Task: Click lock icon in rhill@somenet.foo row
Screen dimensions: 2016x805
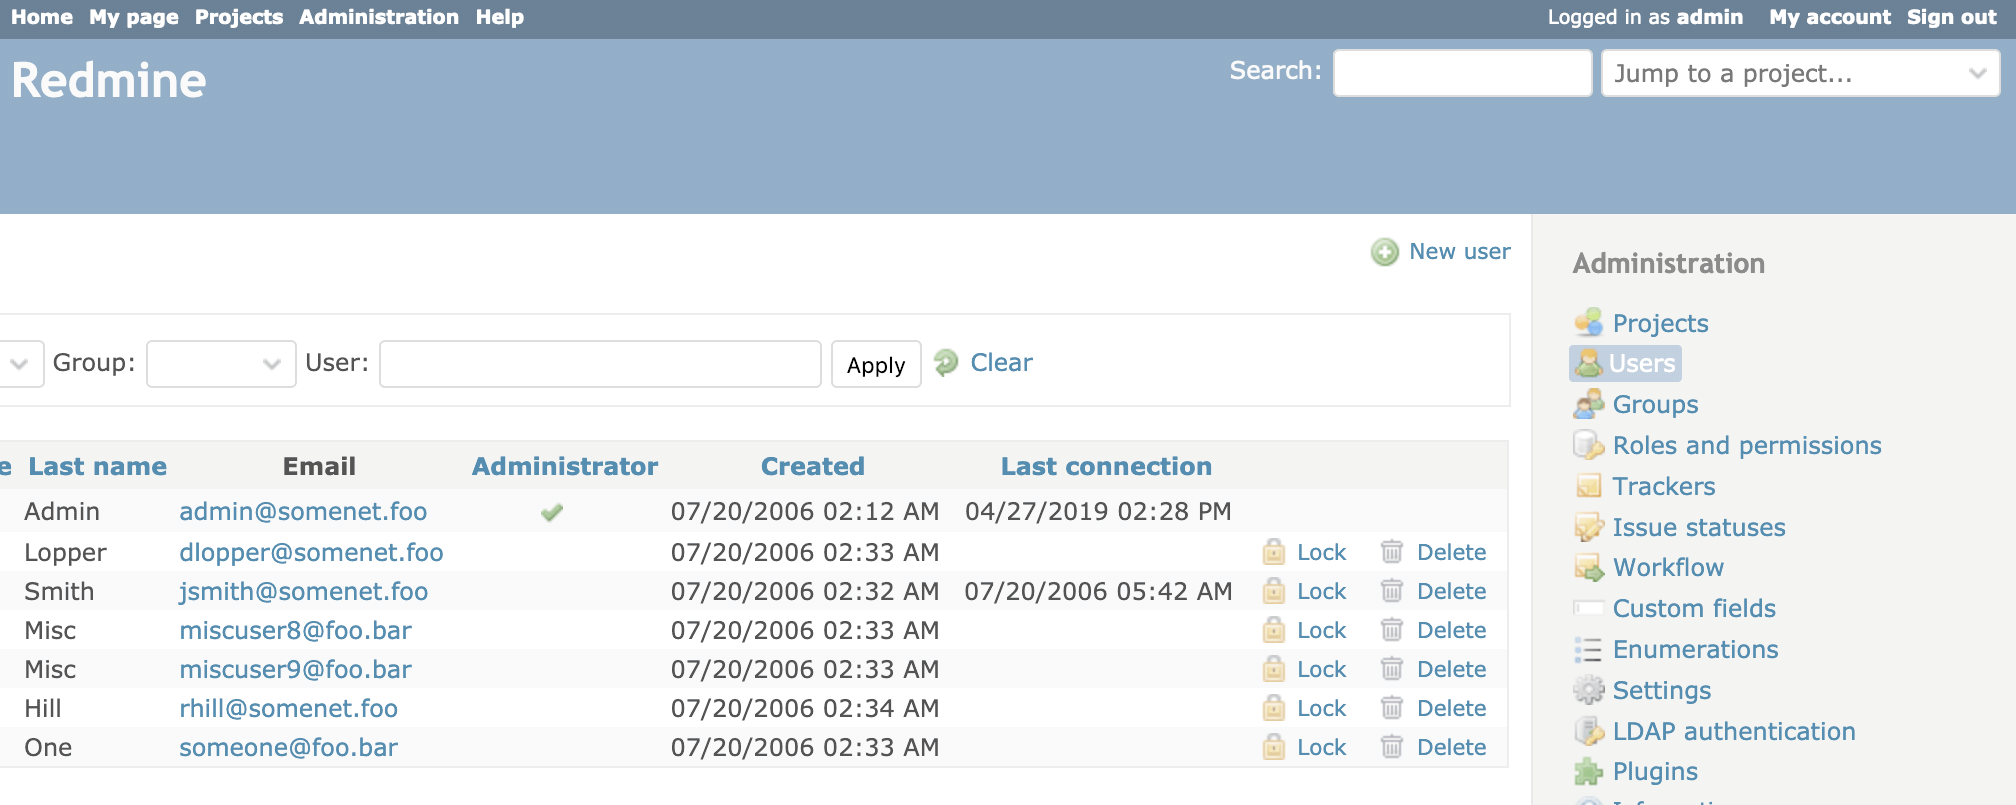Action: 1274,708
